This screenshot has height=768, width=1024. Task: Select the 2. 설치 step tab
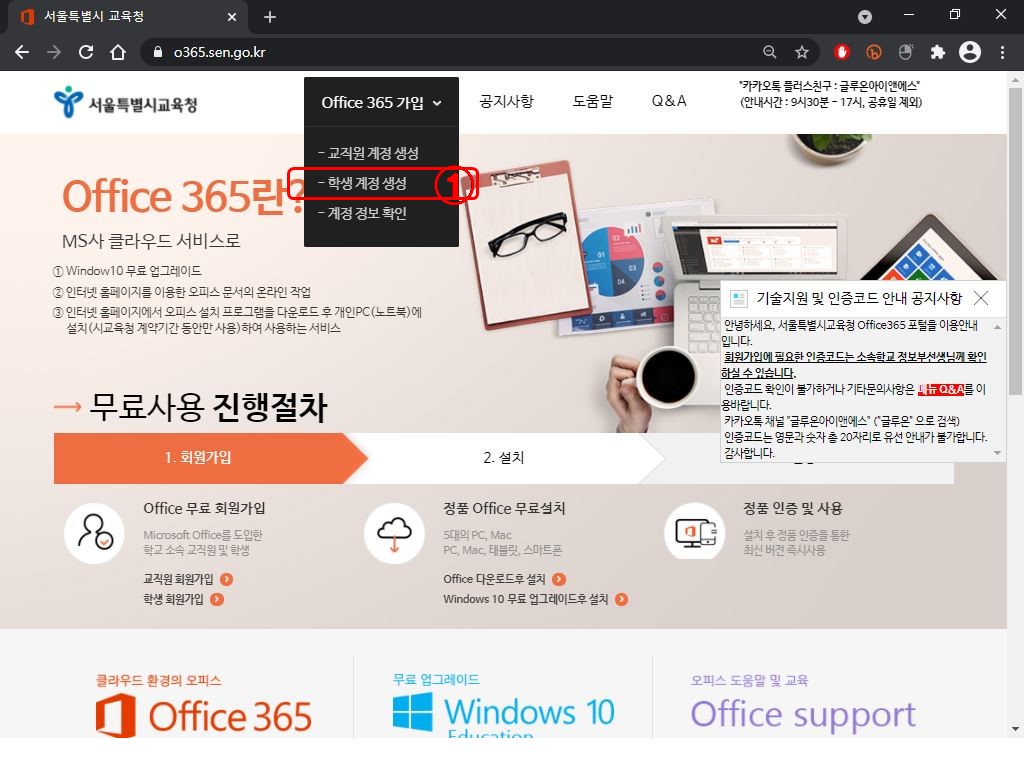point(504,458)
